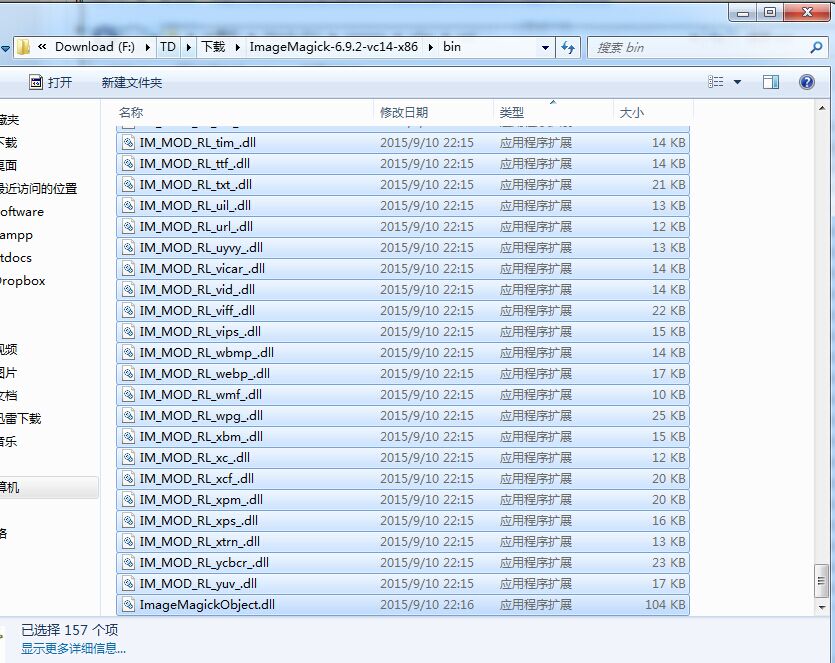
Task: Click the 104 KB size cell
Action: point(665,604)
